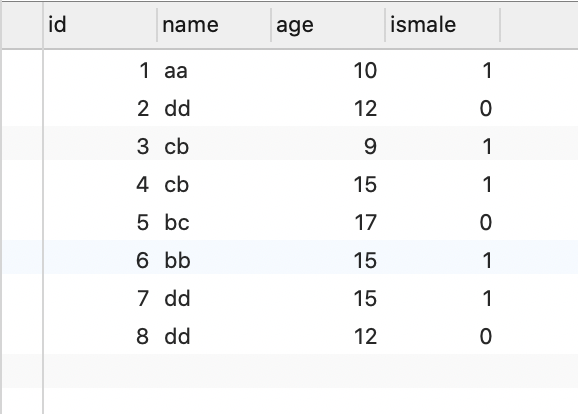Image resolution: width=578 pixels, height=414 pixels.
Task: Click the empty row below id 8
Action: pyautogui.click(x=290, y=371)
